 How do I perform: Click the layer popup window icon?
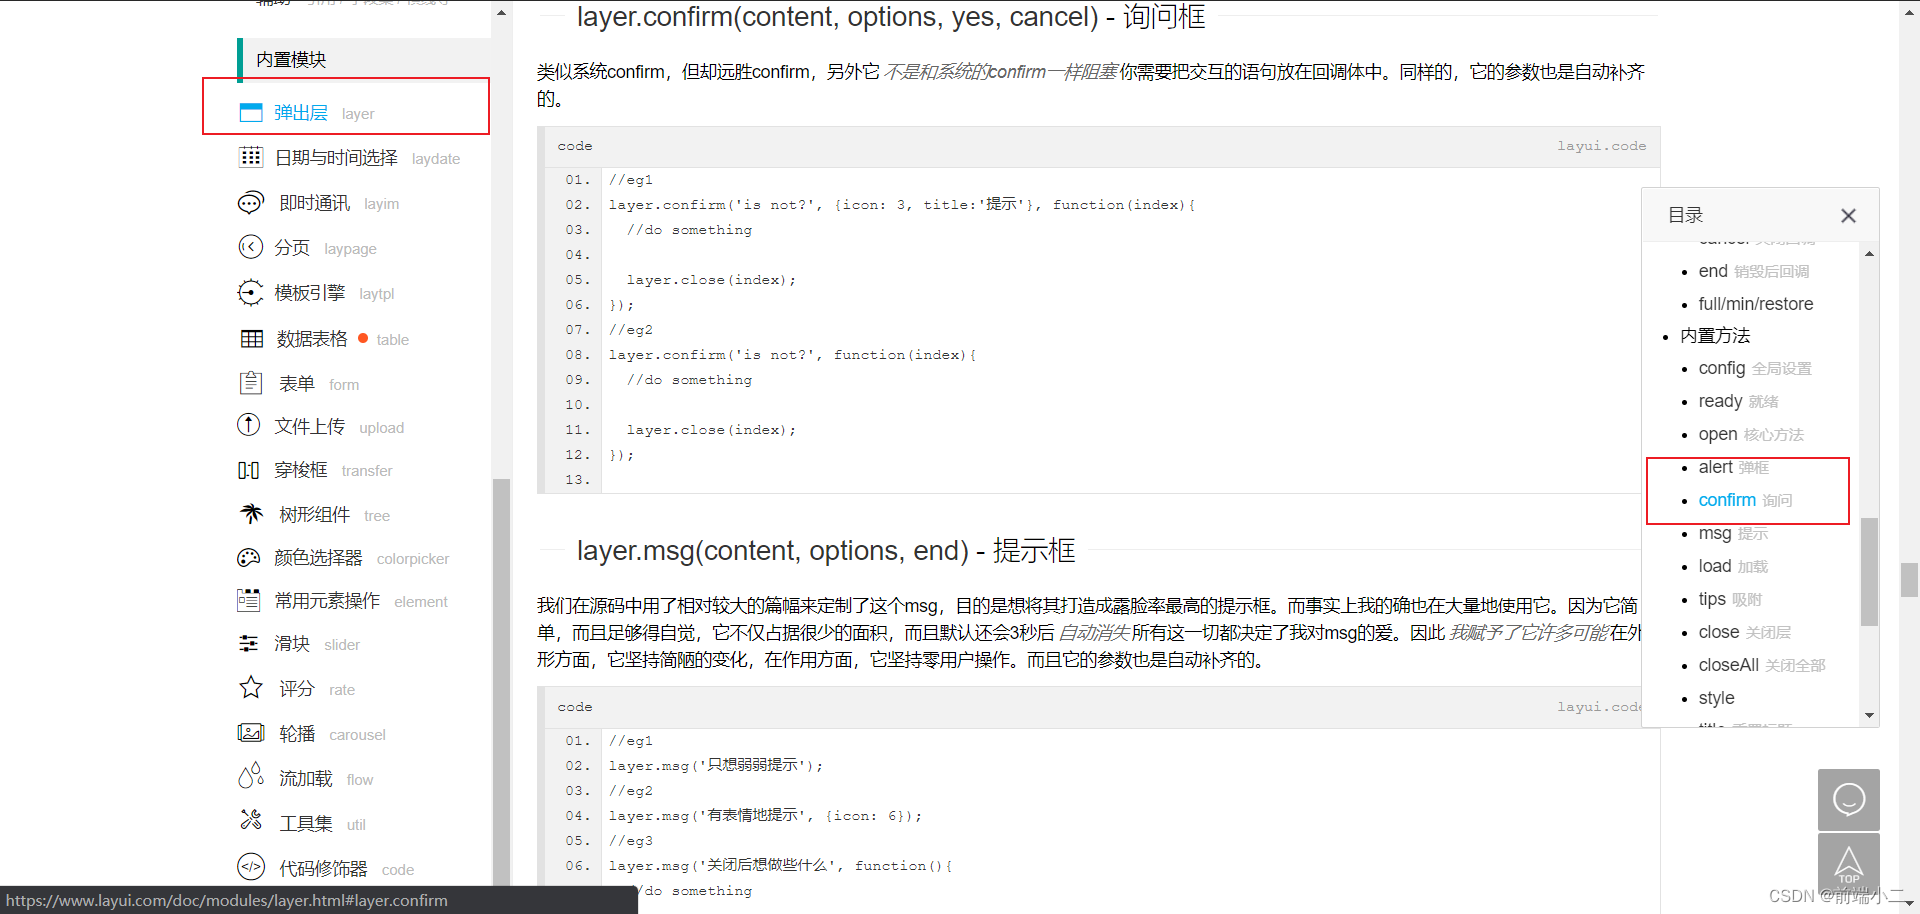251,112
